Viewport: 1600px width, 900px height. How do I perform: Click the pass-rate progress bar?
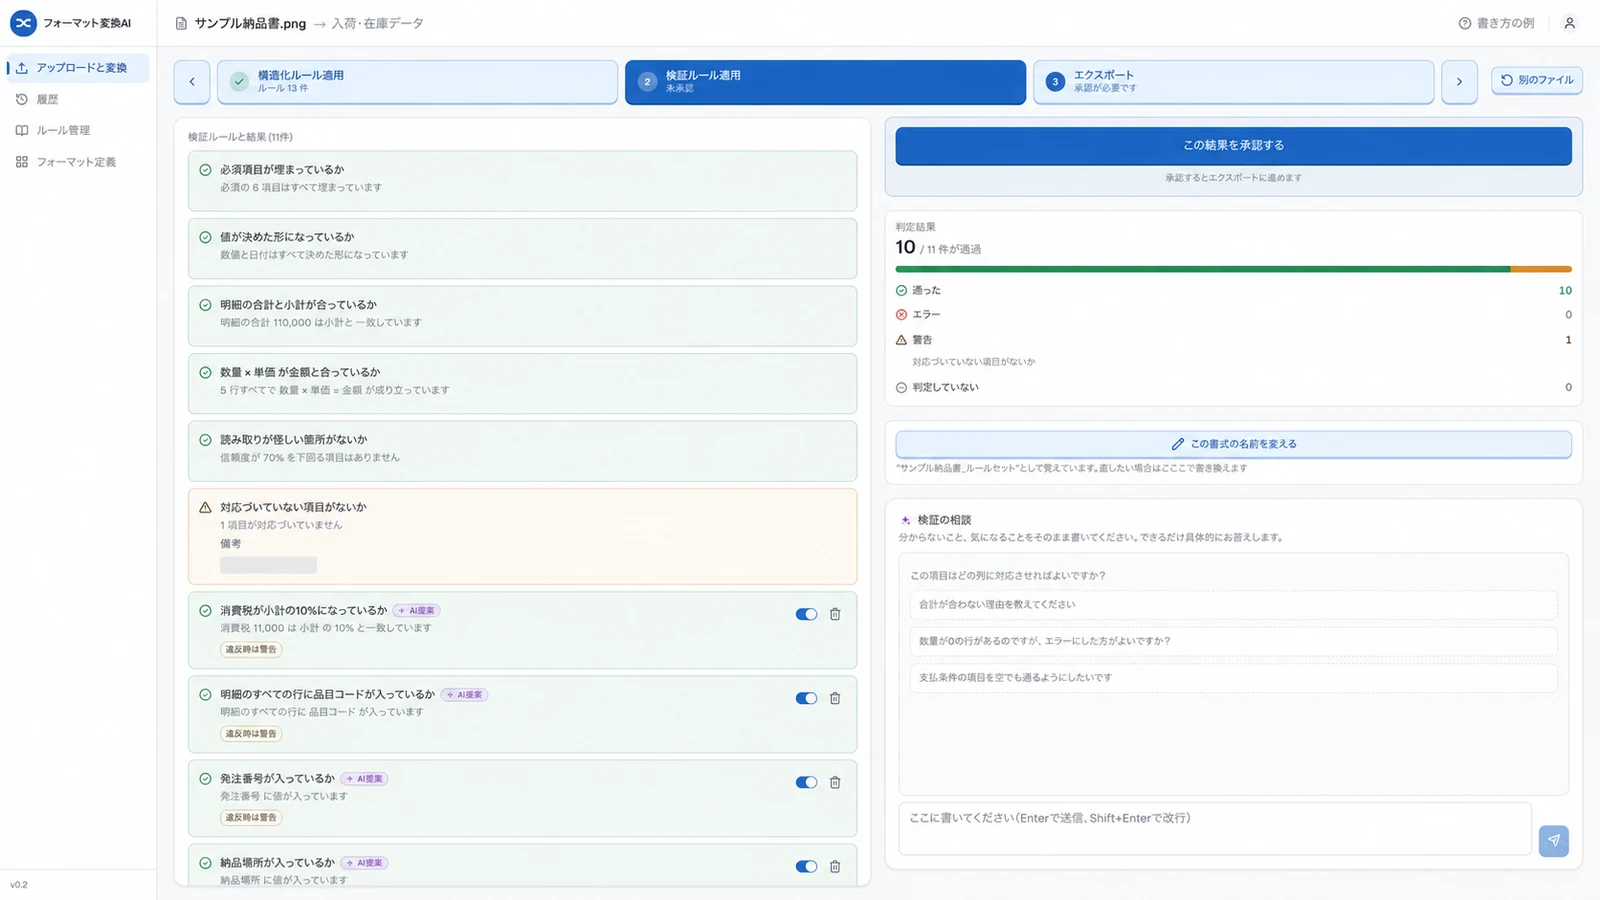(1233, 269)
